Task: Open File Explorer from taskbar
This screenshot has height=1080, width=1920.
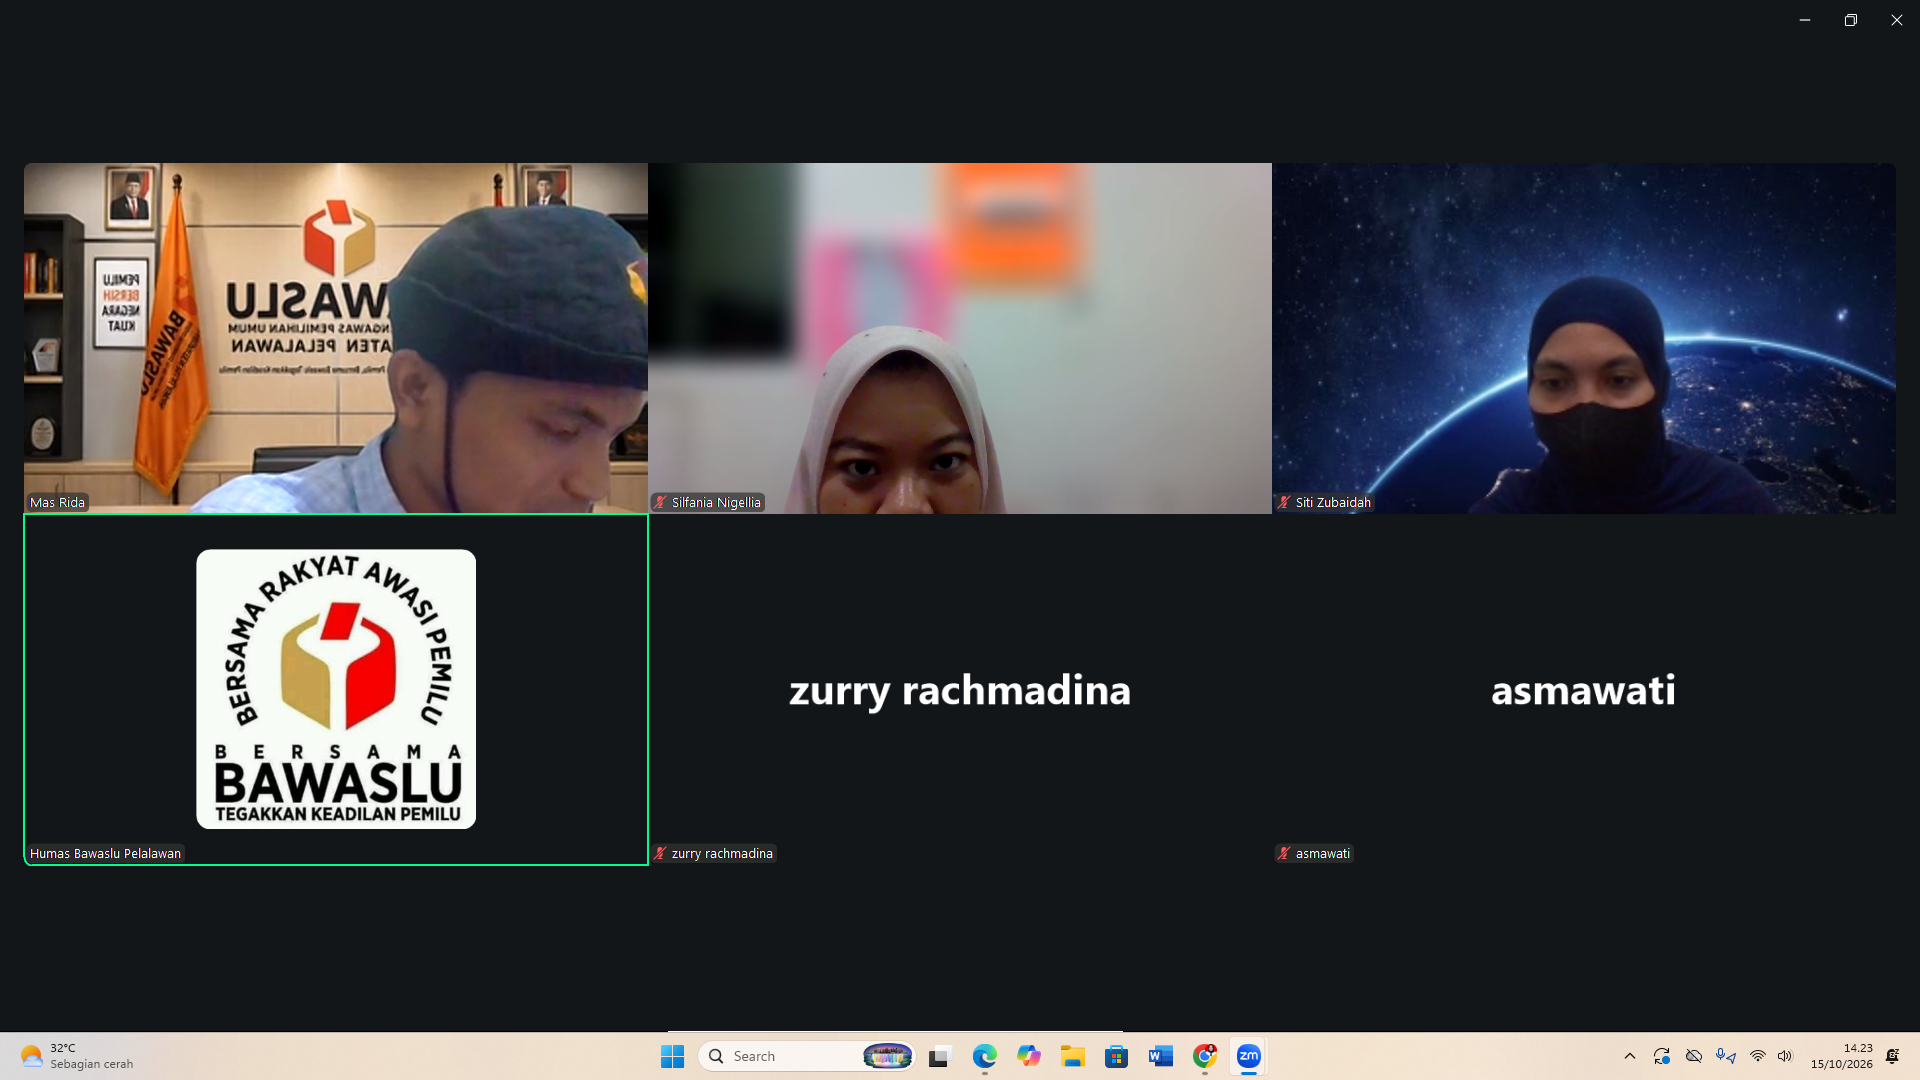Action: (x=1073, y=1056)
